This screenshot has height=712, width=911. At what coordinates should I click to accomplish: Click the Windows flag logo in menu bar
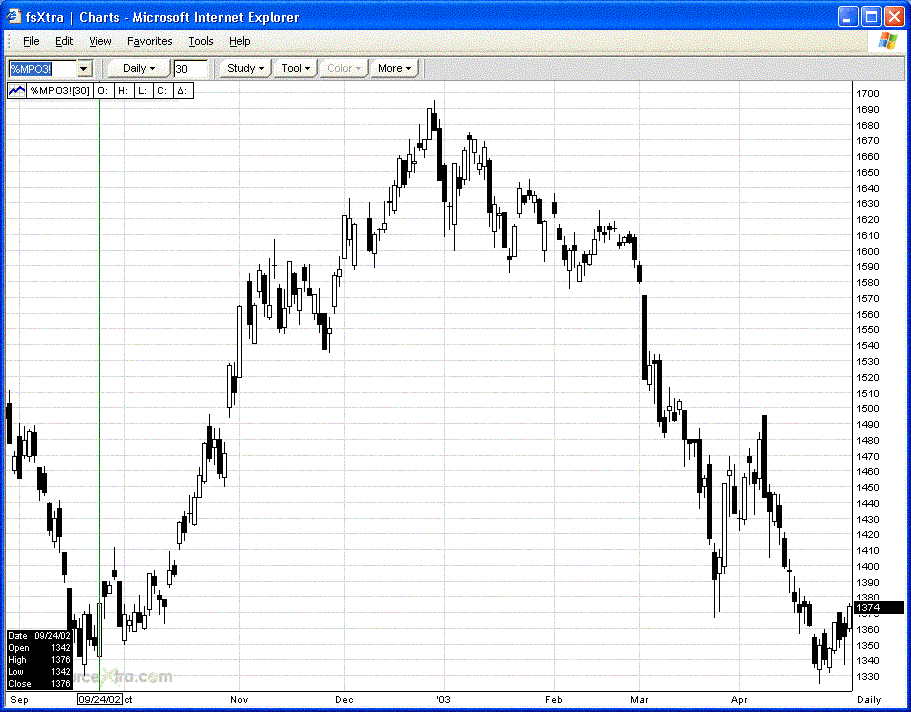[x=887, y=41]
